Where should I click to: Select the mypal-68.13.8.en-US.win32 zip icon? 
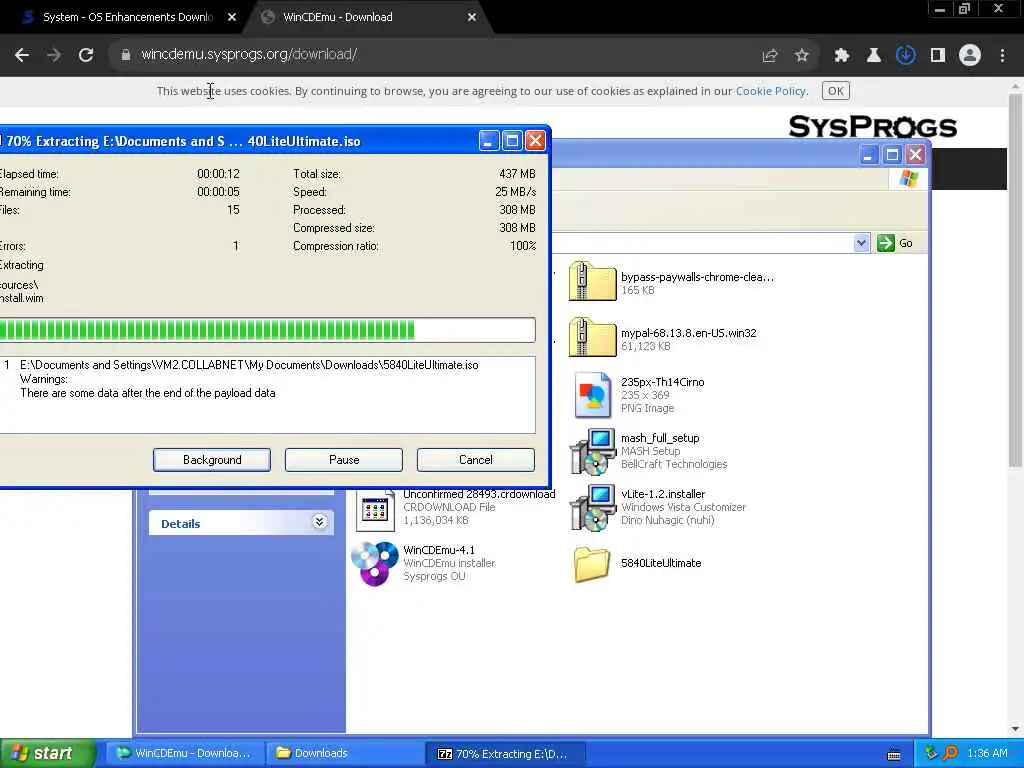[592, 337]
